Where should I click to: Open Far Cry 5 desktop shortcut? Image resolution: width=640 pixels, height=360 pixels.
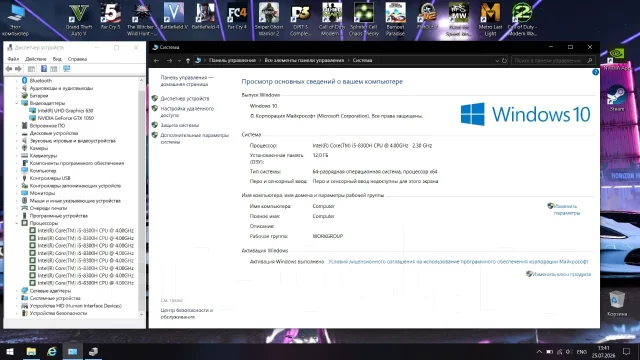coord(111,17)
